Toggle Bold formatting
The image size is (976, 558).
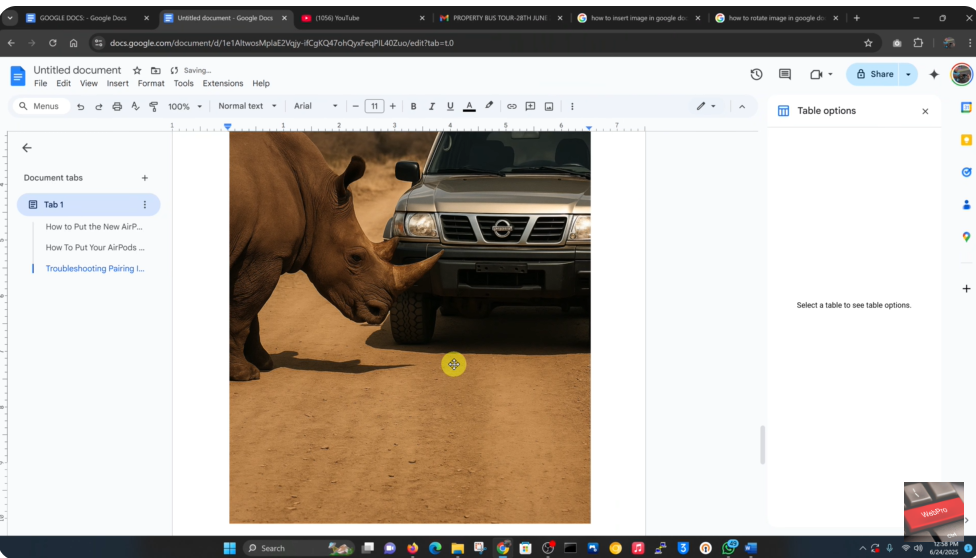[x=413, y=106]
